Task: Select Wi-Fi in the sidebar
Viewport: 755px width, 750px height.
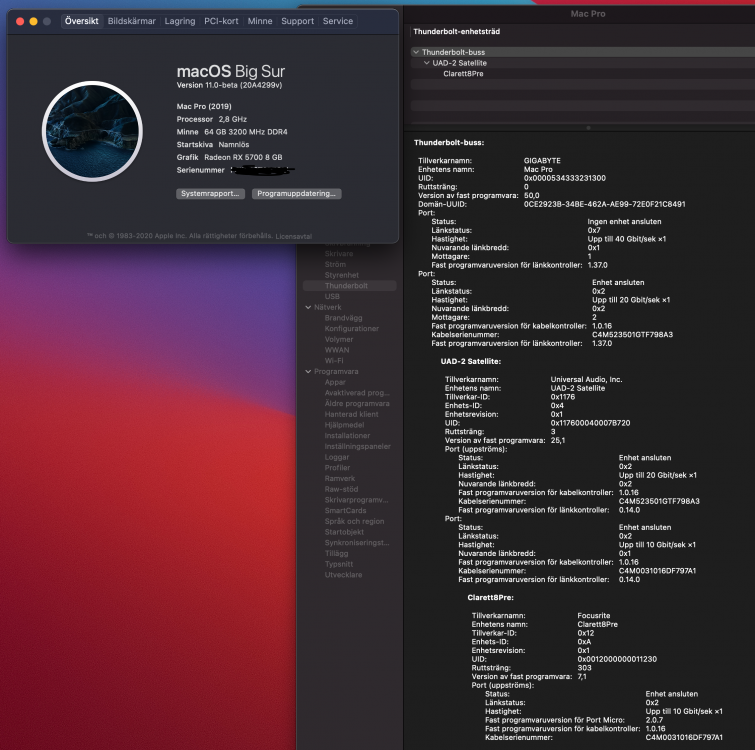Action: pos(334,361)
